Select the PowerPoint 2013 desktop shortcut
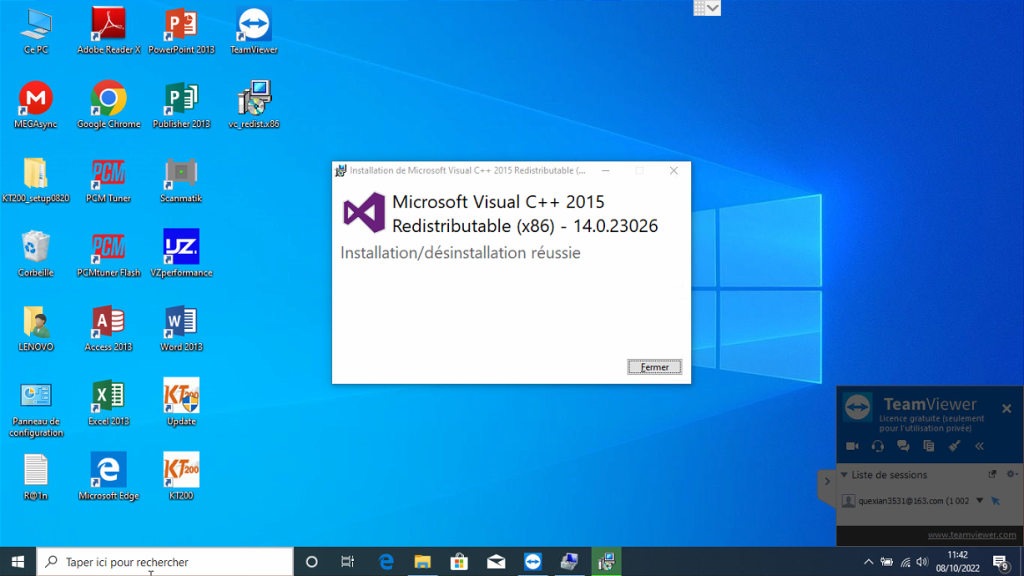The image size is (1024, 576). (181, 31)
